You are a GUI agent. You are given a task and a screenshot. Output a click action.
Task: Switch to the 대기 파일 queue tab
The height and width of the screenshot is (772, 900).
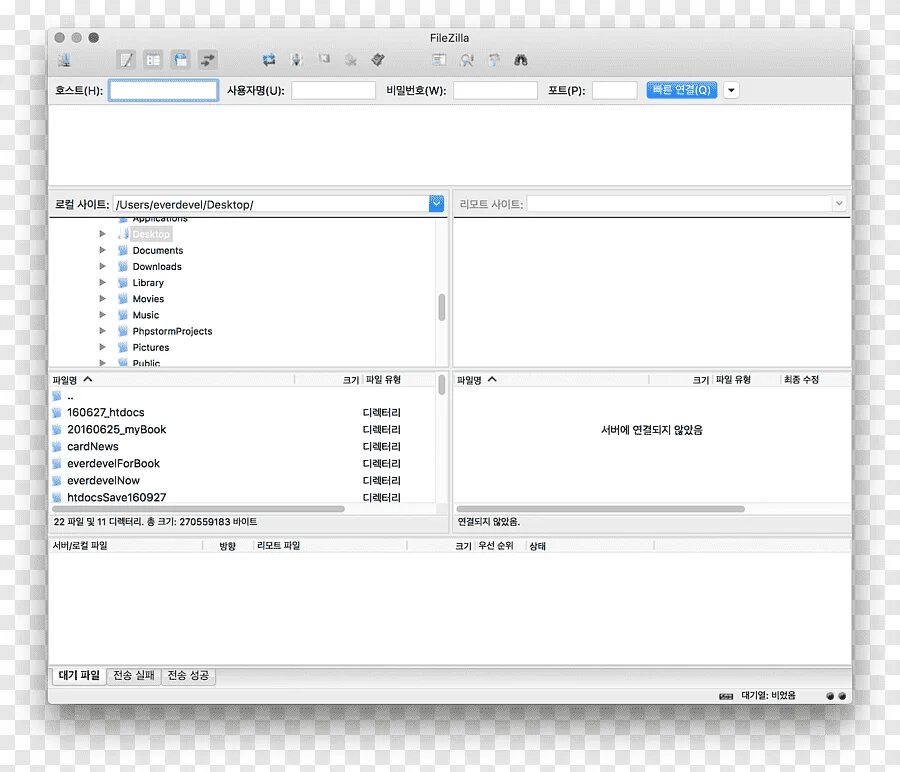79,676
